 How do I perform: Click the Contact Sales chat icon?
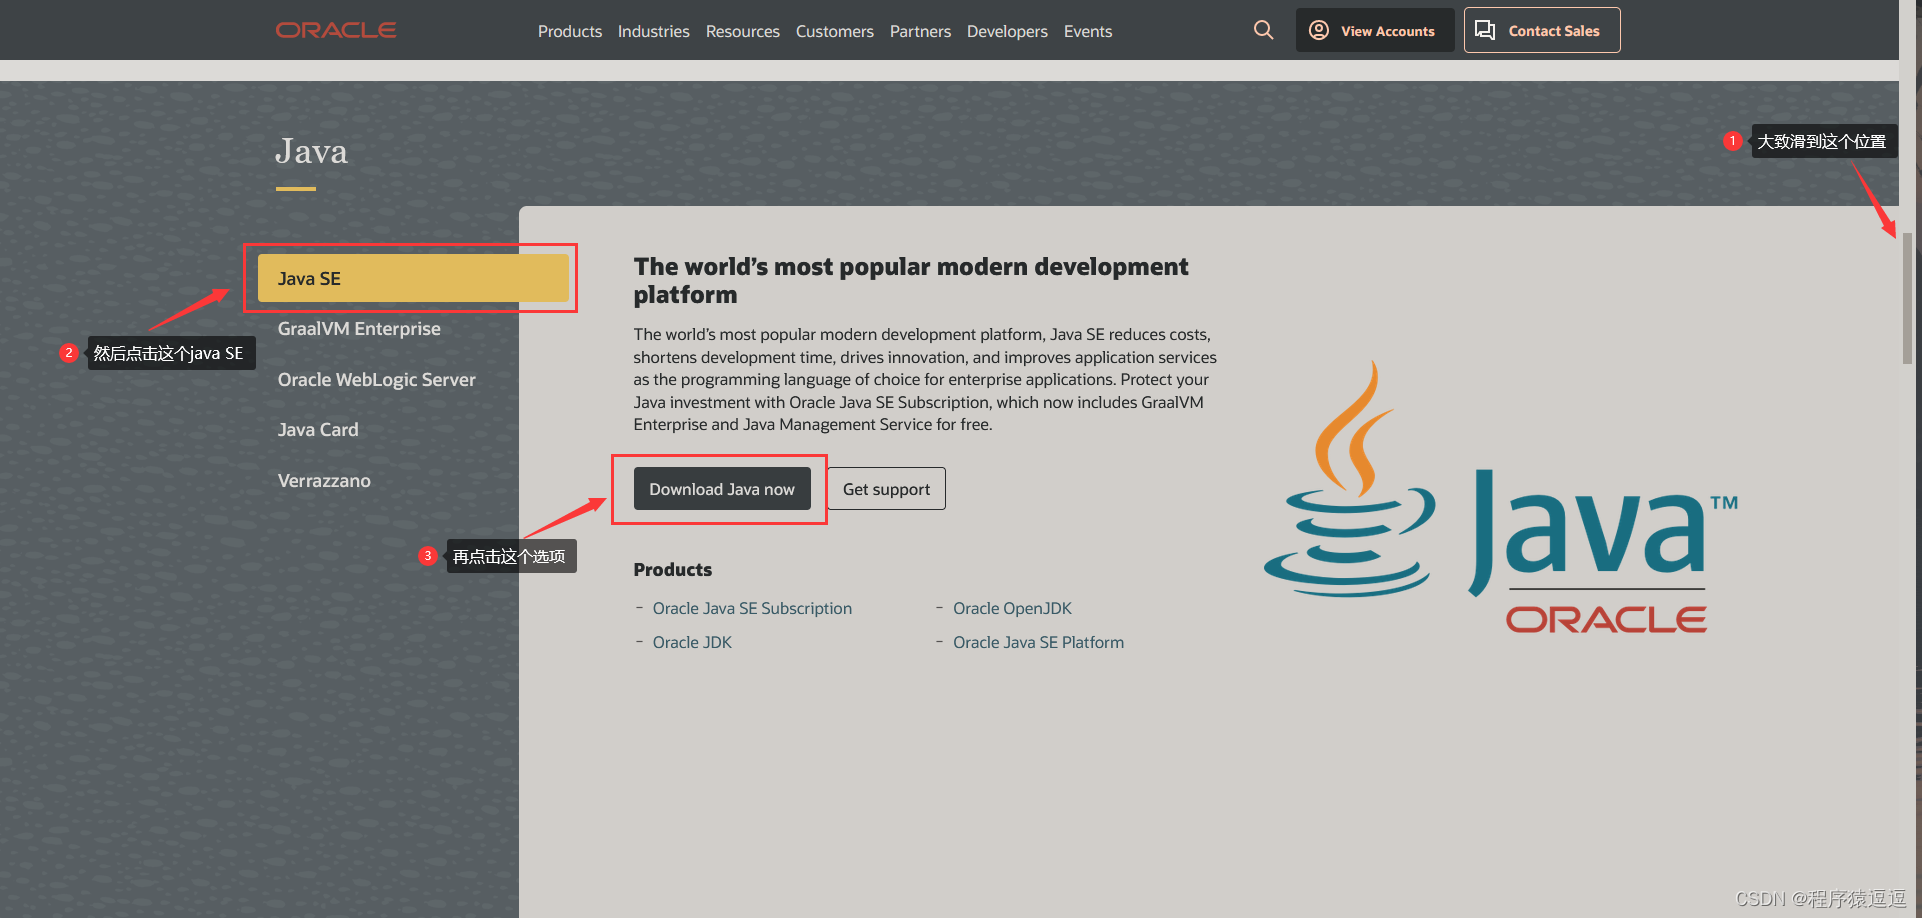pos(1485,30)
